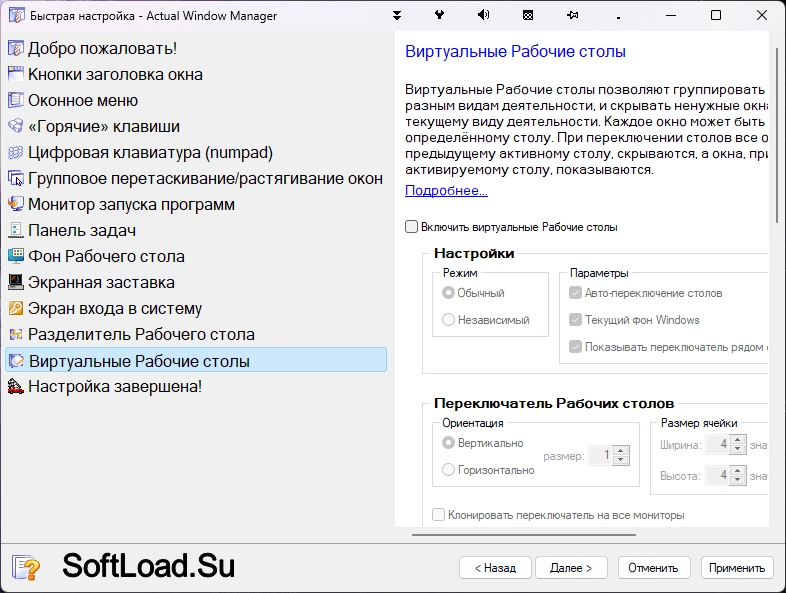Screen dimensions: 786x593
Task: Click the Далее > button
Action: pos(571,568)
